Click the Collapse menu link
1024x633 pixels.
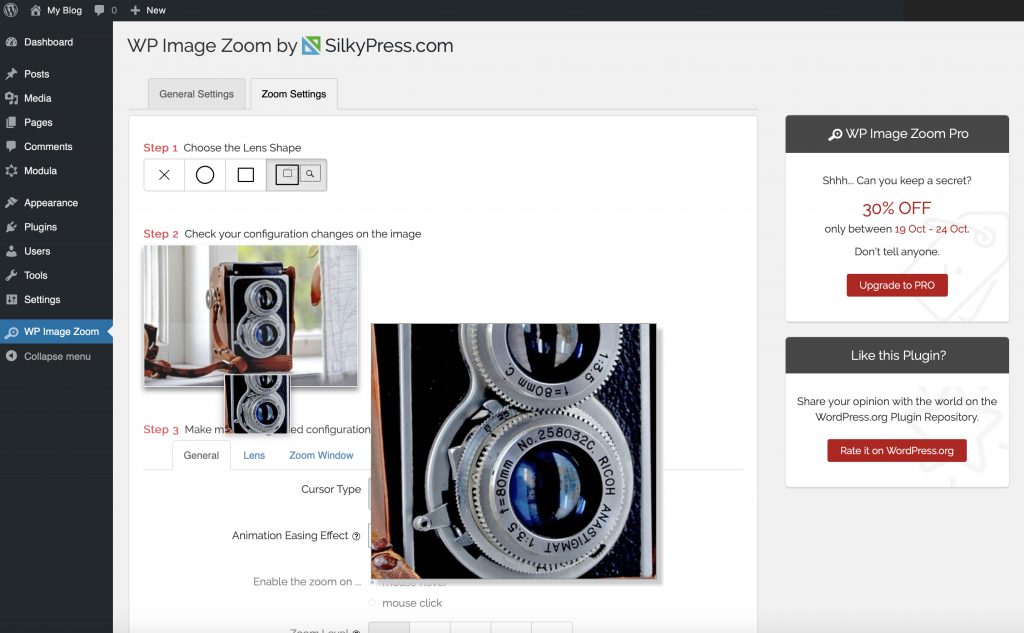(x=57, y=356)
